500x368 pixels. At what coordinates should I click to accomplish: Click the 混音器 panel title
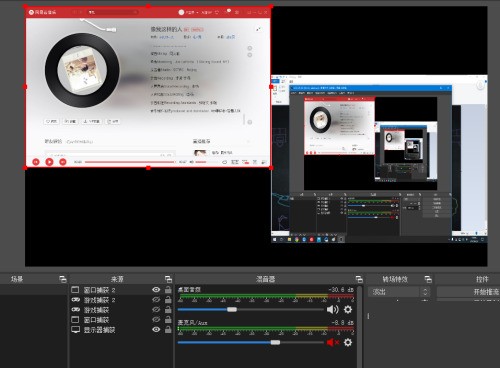coord(265,279)
